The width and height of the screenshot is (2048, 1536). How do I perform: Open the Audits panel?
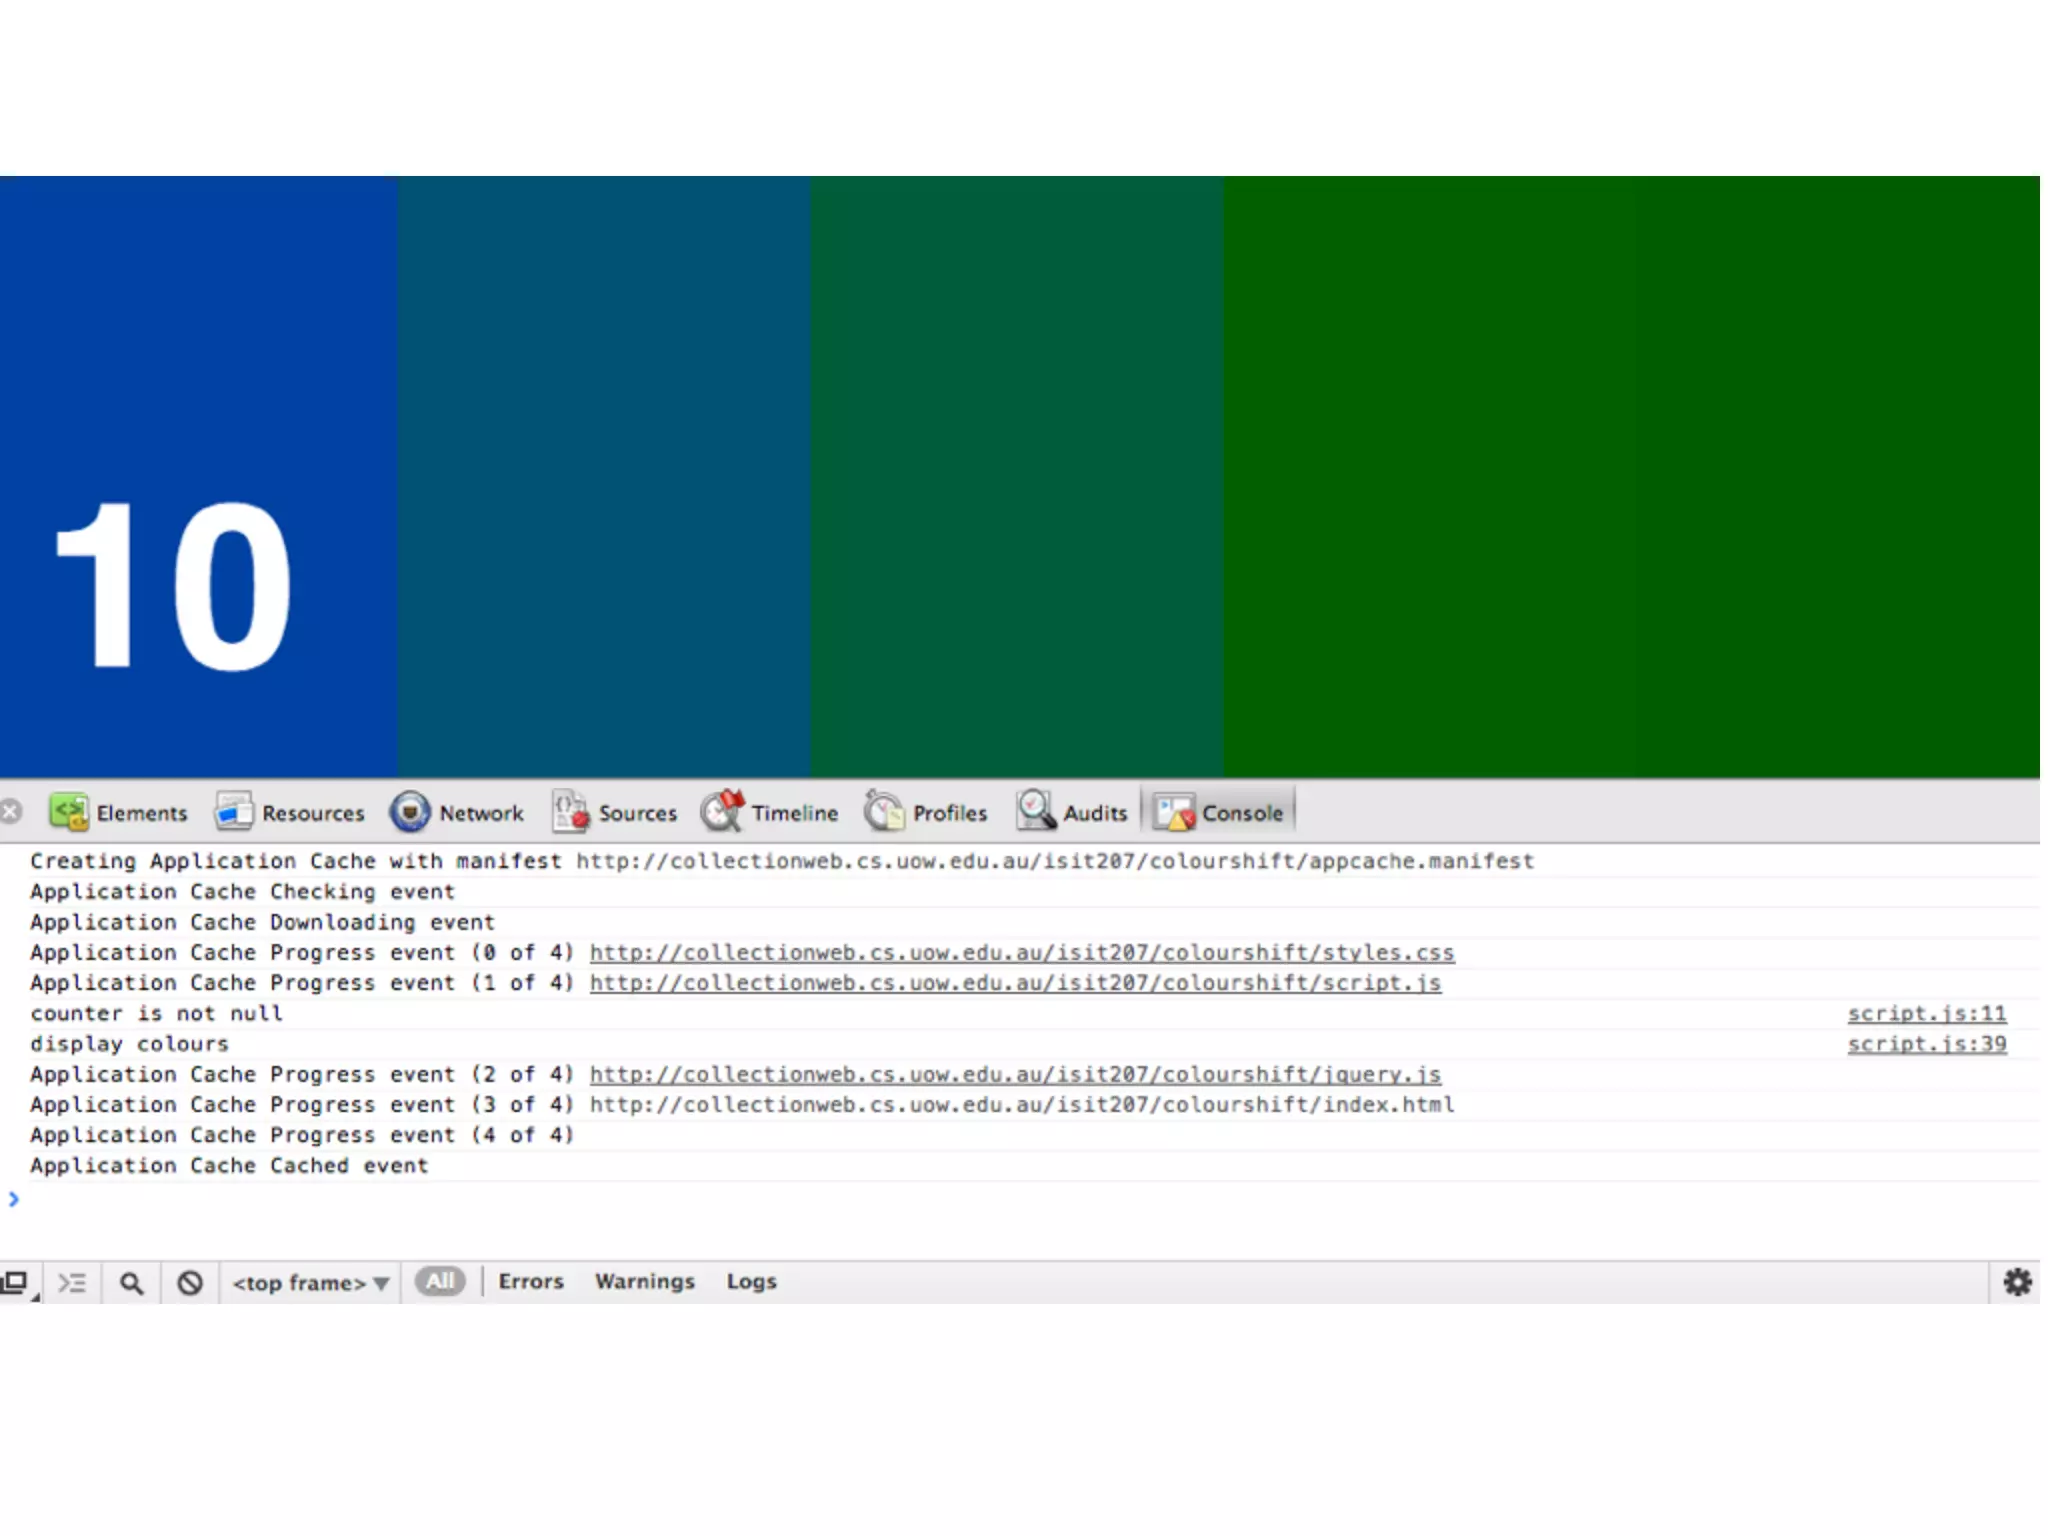coord(1072,812)
